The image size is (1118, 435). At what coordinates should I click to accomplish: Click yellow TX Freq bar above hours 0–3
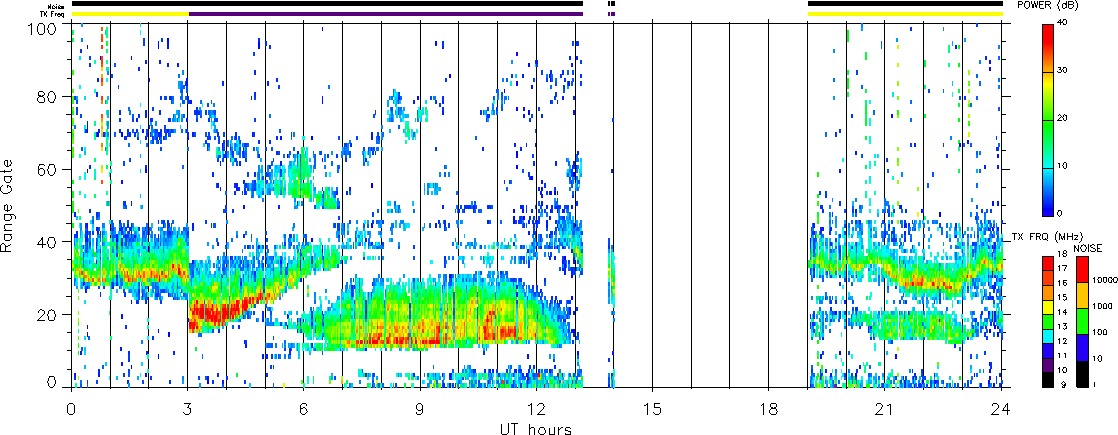130,14
